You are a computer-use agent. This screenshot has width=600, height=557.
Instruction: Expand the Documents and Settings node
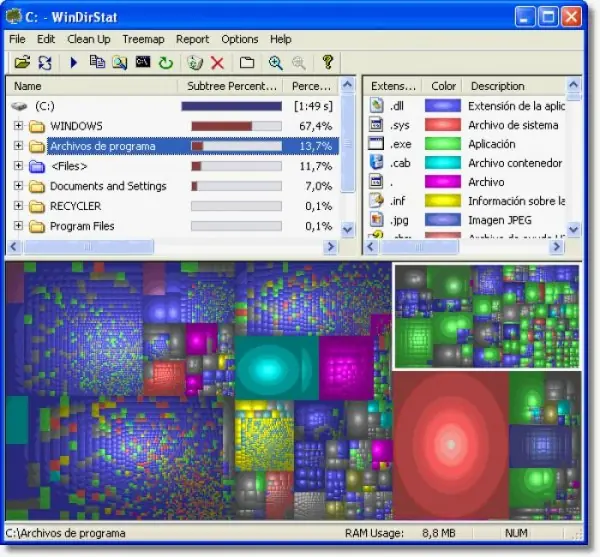(18, 186)
